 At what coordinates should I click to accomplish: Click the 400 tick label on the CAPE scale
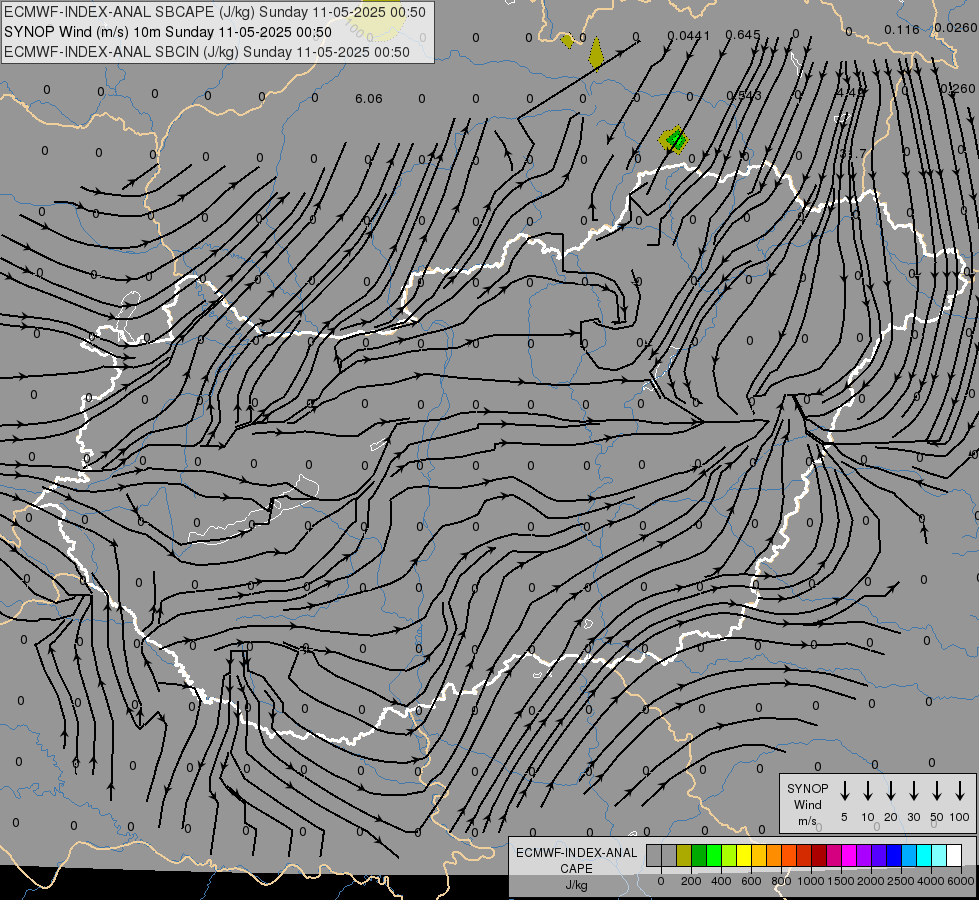(x=721, y=881)
